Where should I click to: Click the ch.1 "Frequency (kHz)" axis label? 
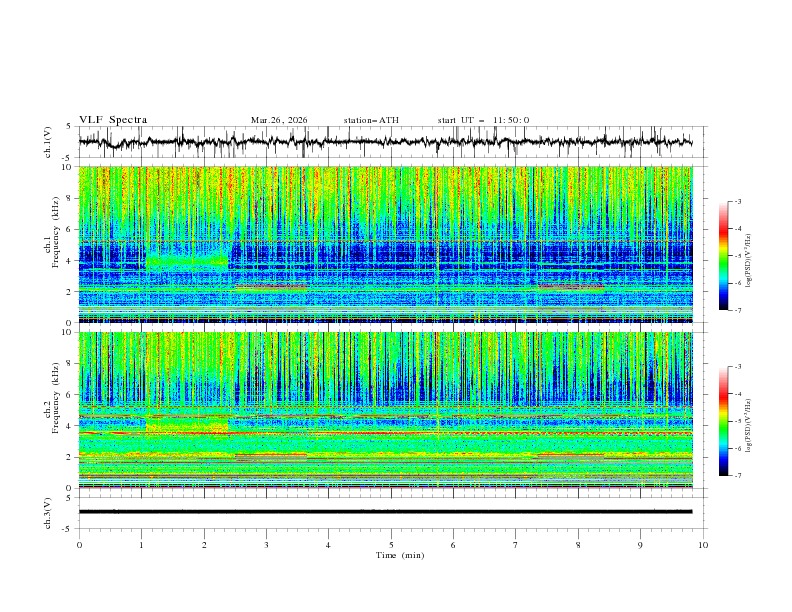(x=55, y=233)
